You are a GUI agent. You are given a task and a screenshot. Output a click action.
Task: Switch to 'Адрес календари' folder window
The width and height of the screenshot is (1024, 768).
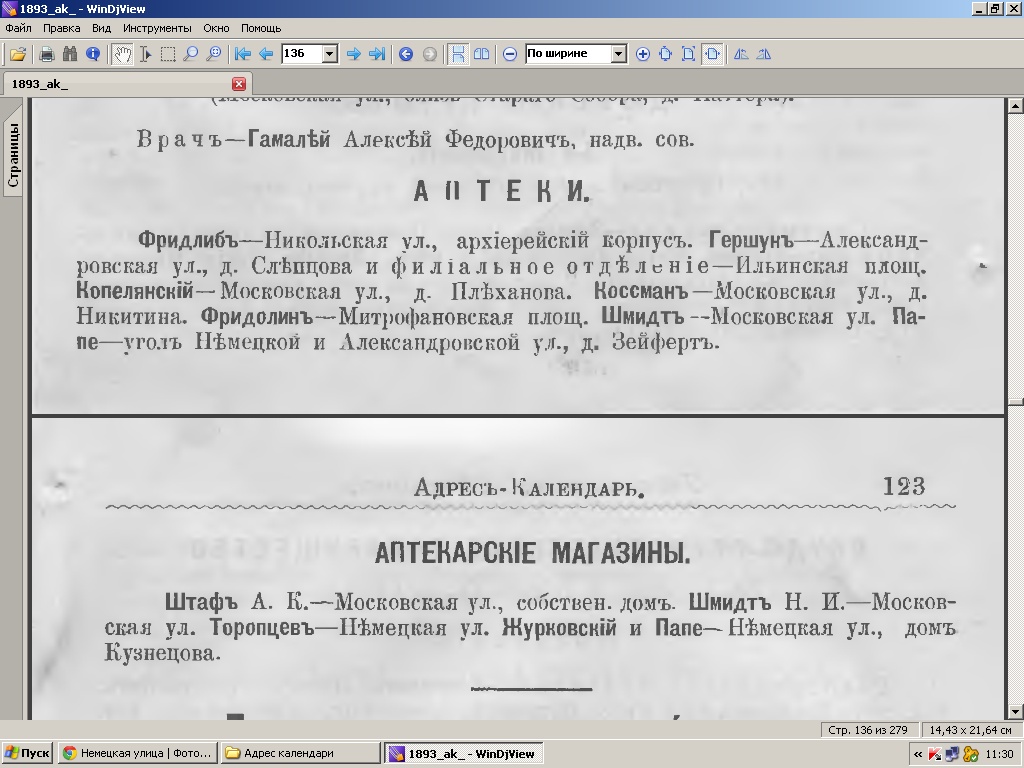click(x=300, y=753)
